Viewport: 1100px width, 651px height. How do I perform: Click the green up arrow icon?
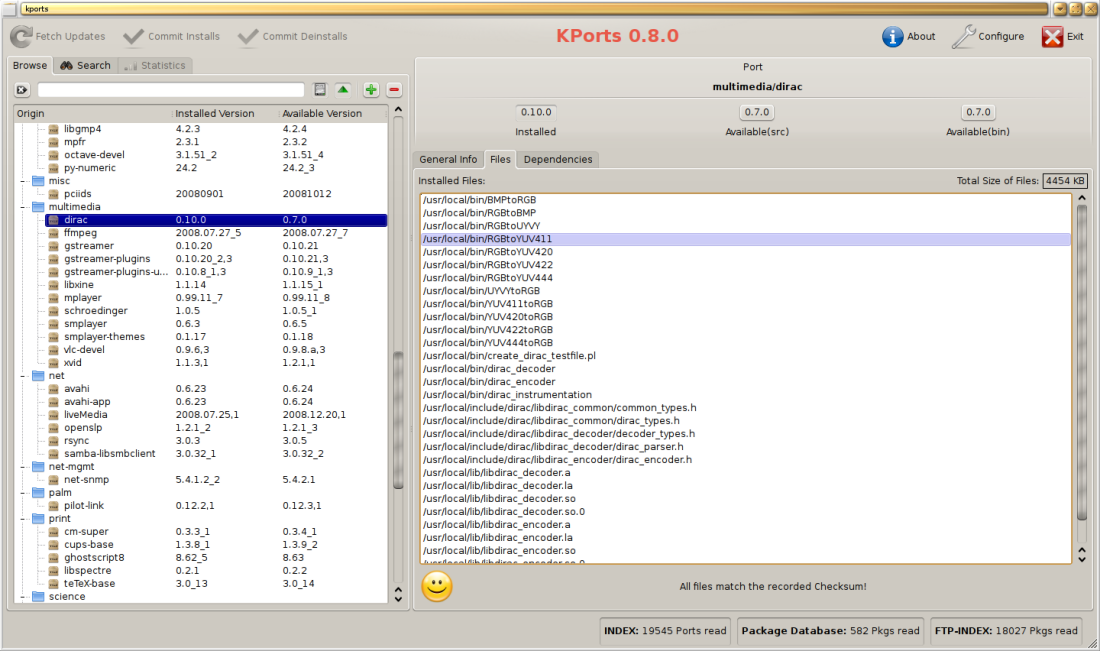[343, 90]
